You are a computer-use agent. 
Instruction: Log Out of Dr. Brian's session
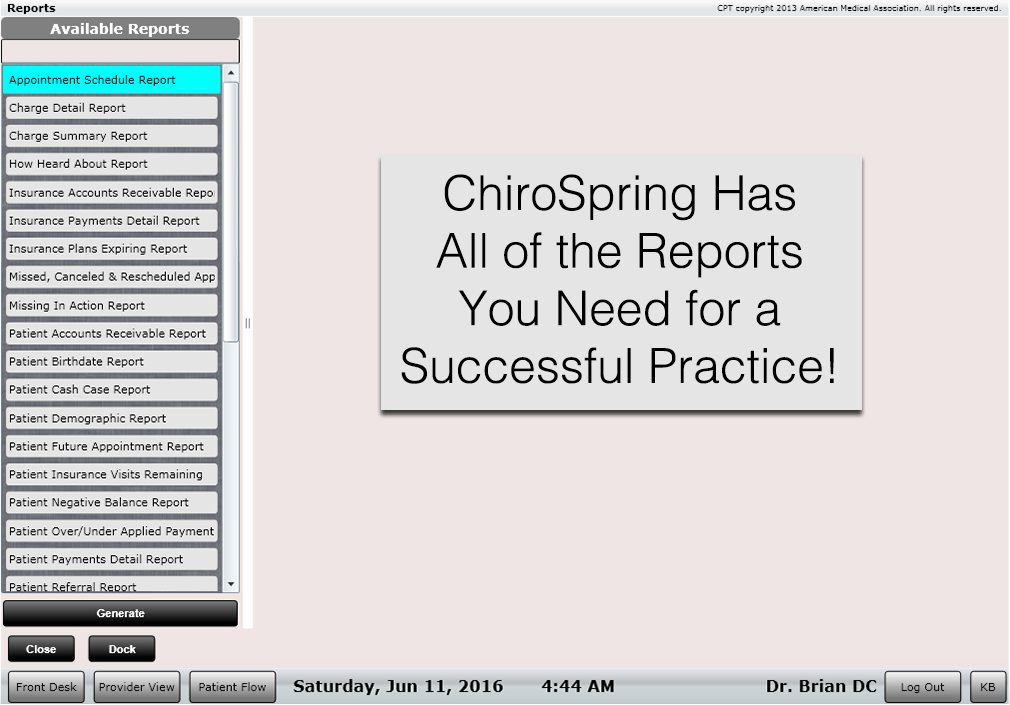922,687
